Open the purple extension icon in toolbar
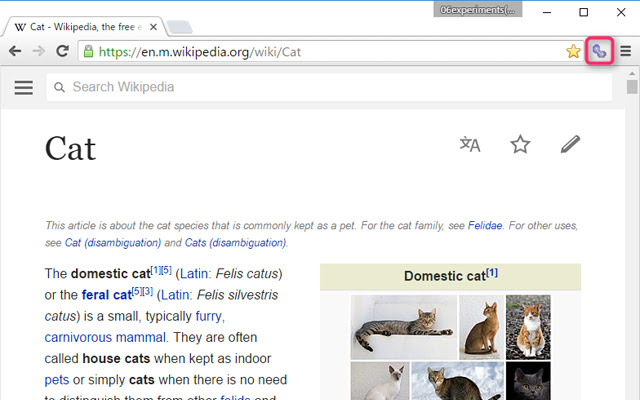The height and width of the screenshot is (400, 640). 599,51
